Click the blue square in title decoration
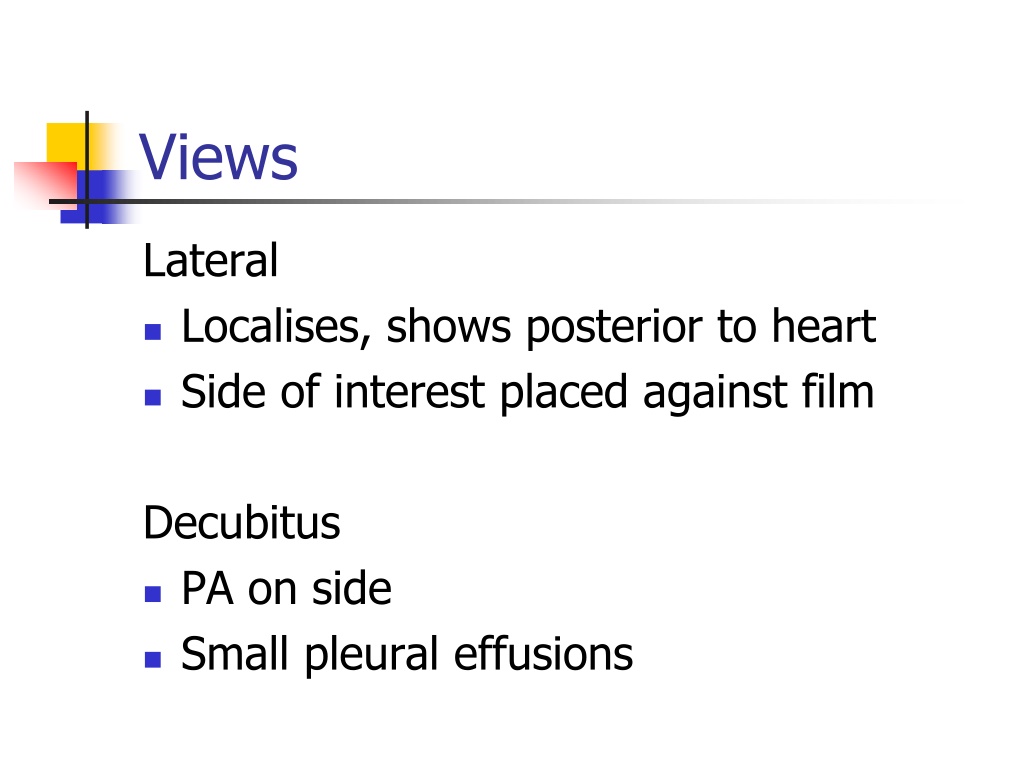The image size is (1024, 768). click(98, 196)
